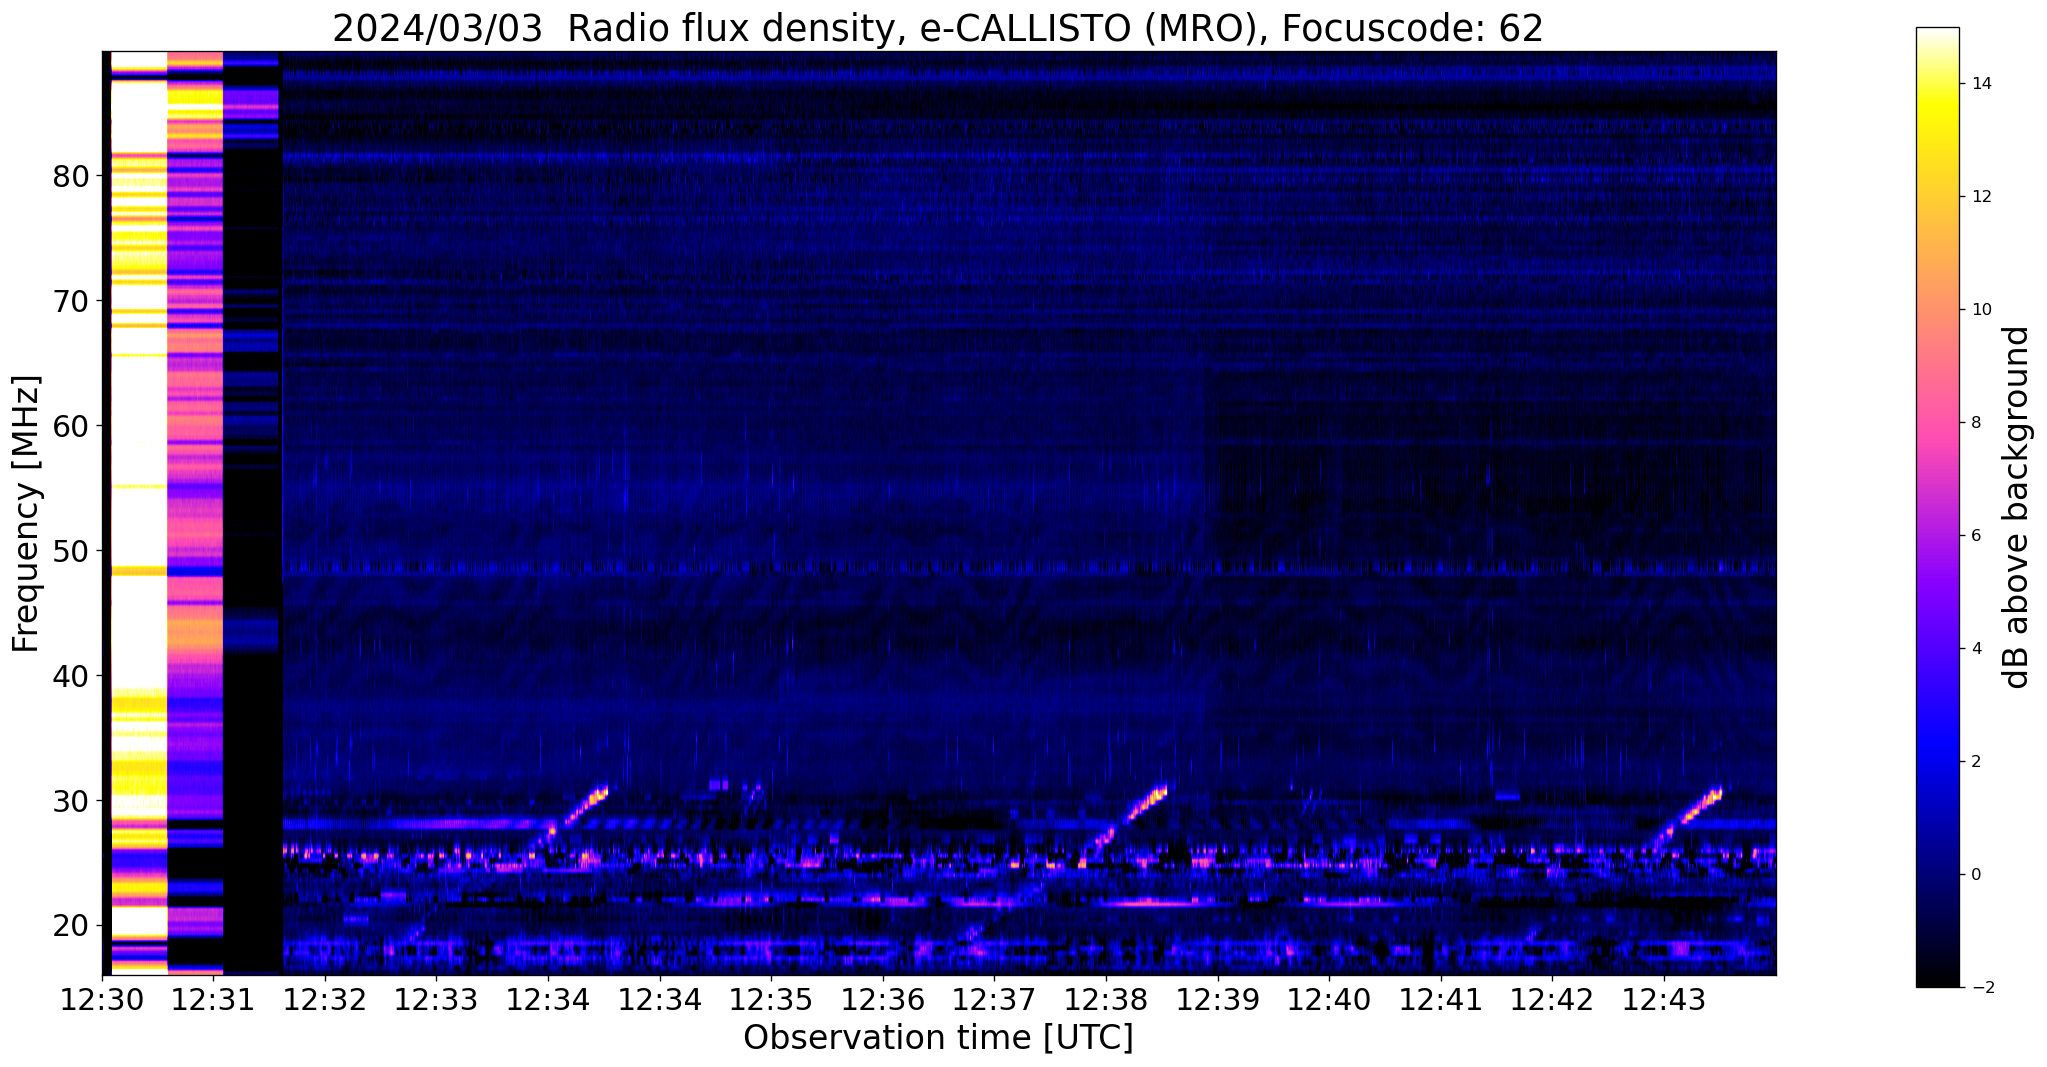
Task: Click the dB above background colorbar label
Action: tap(2017, 507)
